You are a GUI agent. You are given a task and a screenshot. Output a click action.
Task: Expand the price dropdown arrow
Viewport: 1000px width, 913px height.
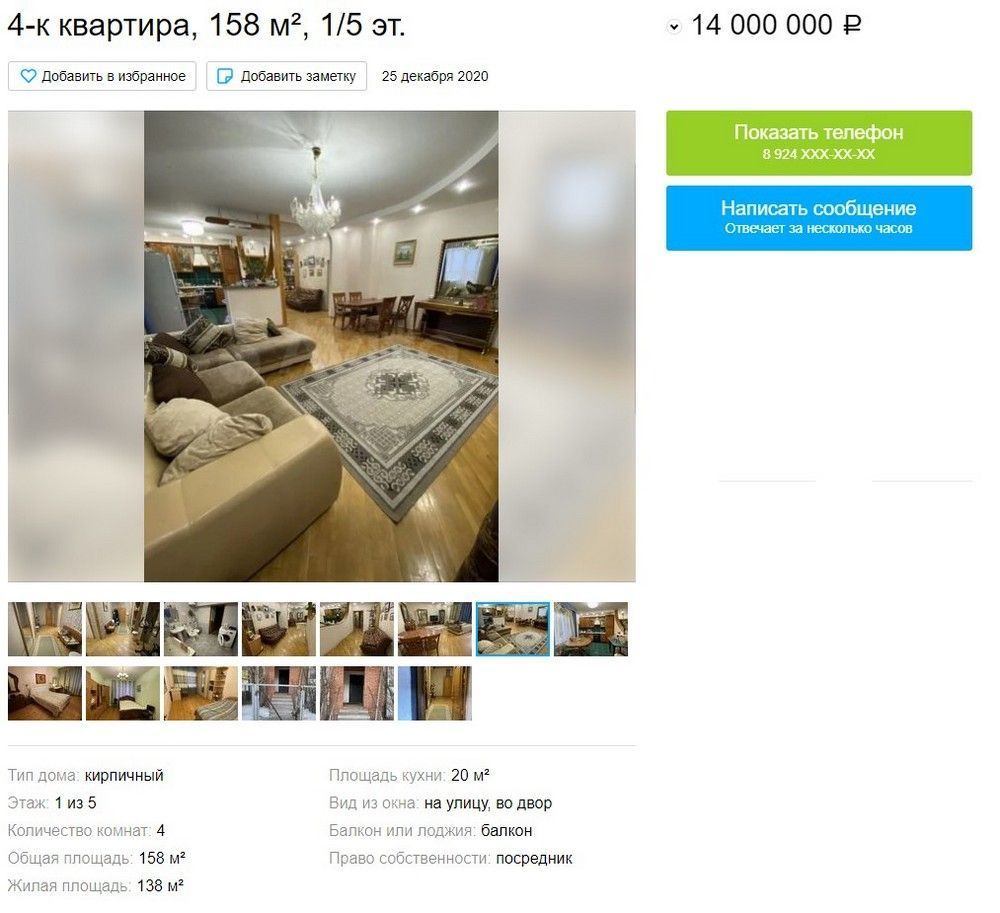point(674,27)
